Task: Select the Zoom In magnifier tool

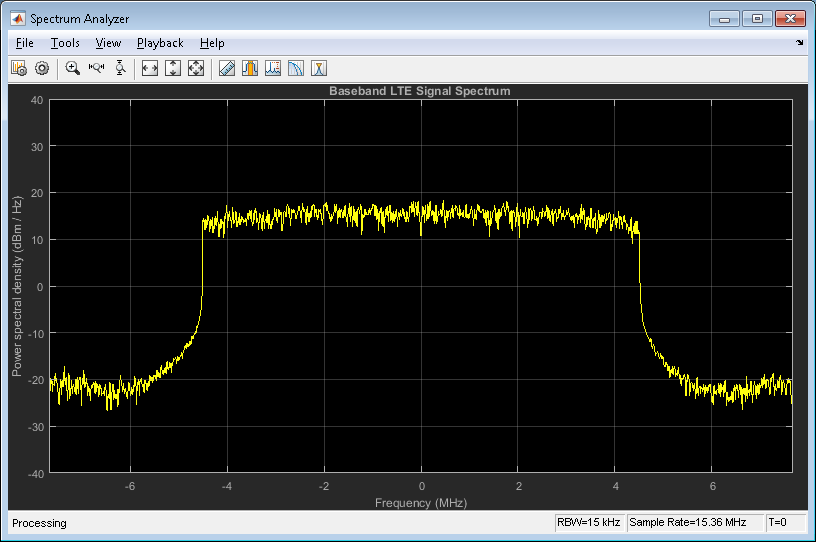Action: [x=73, y=68]
